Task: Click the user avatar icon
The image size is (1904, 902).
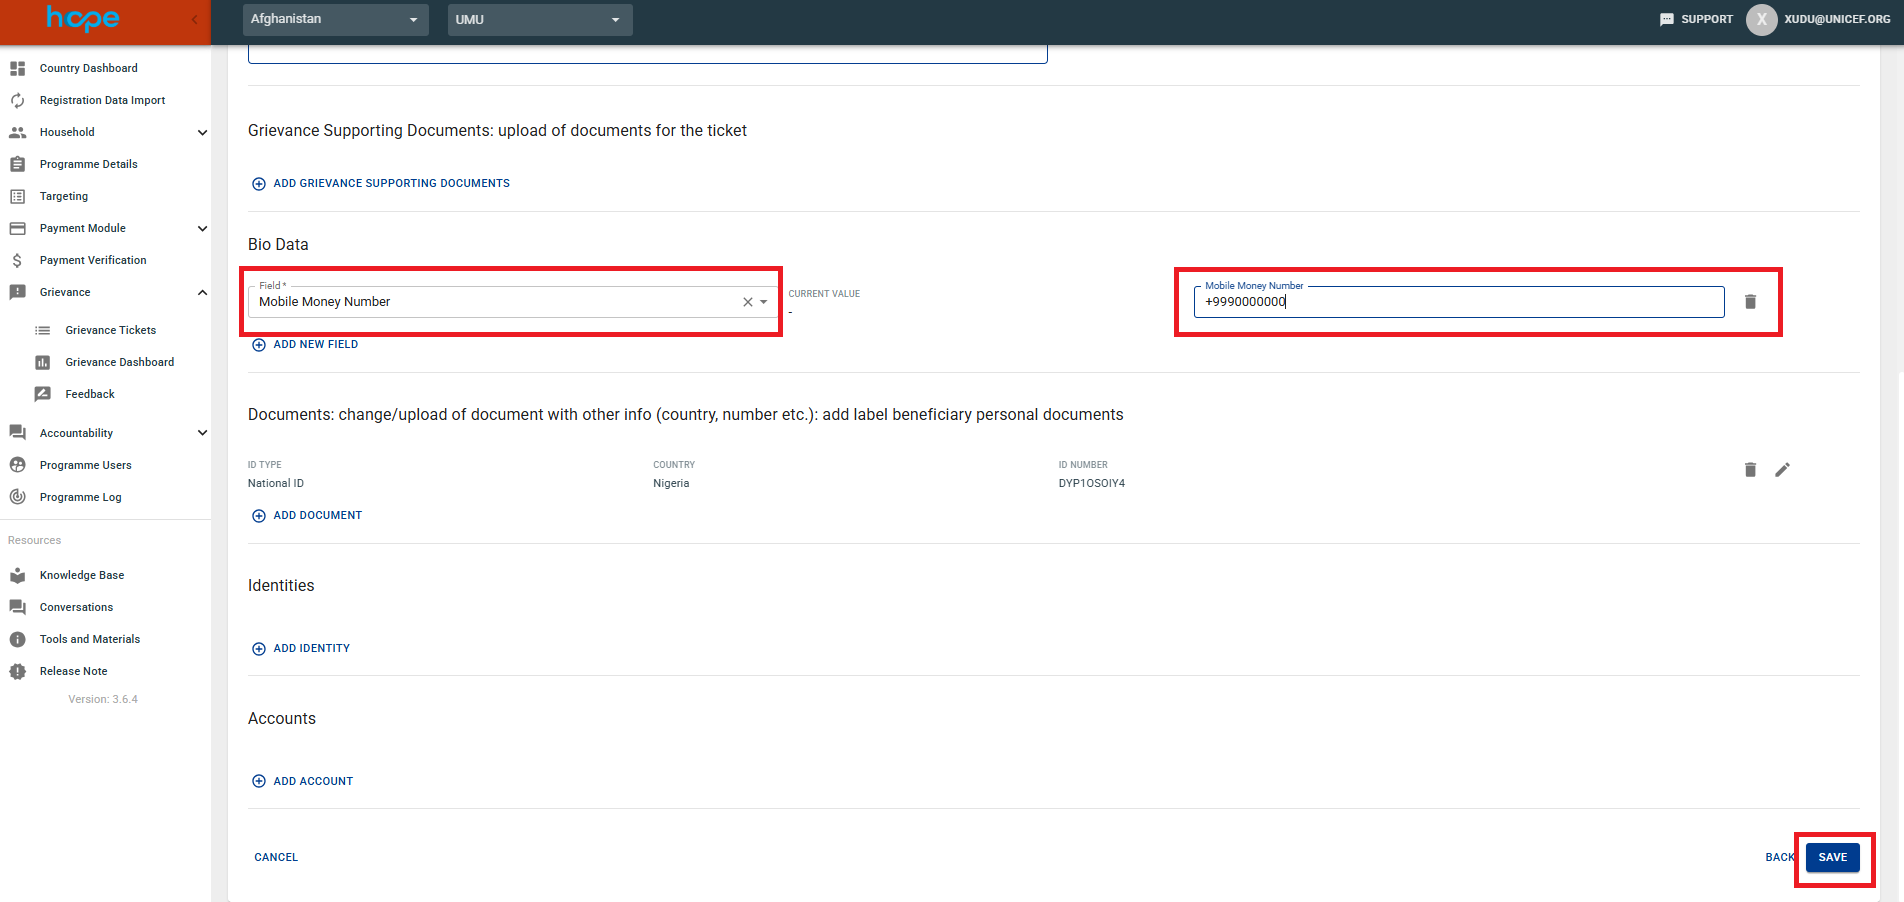Action: [x=1761, y=19]
